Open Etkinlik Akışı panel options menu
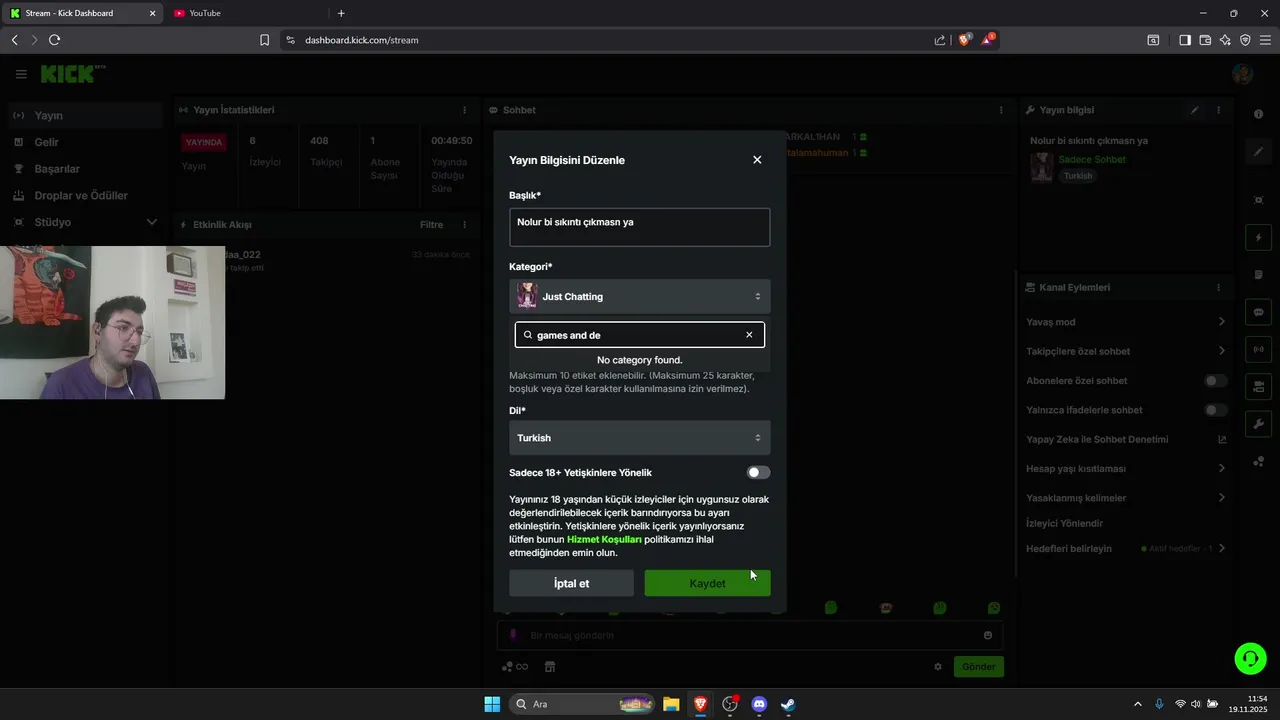The height and width of the screenshot is (720, 1280). tap(464, 225)
